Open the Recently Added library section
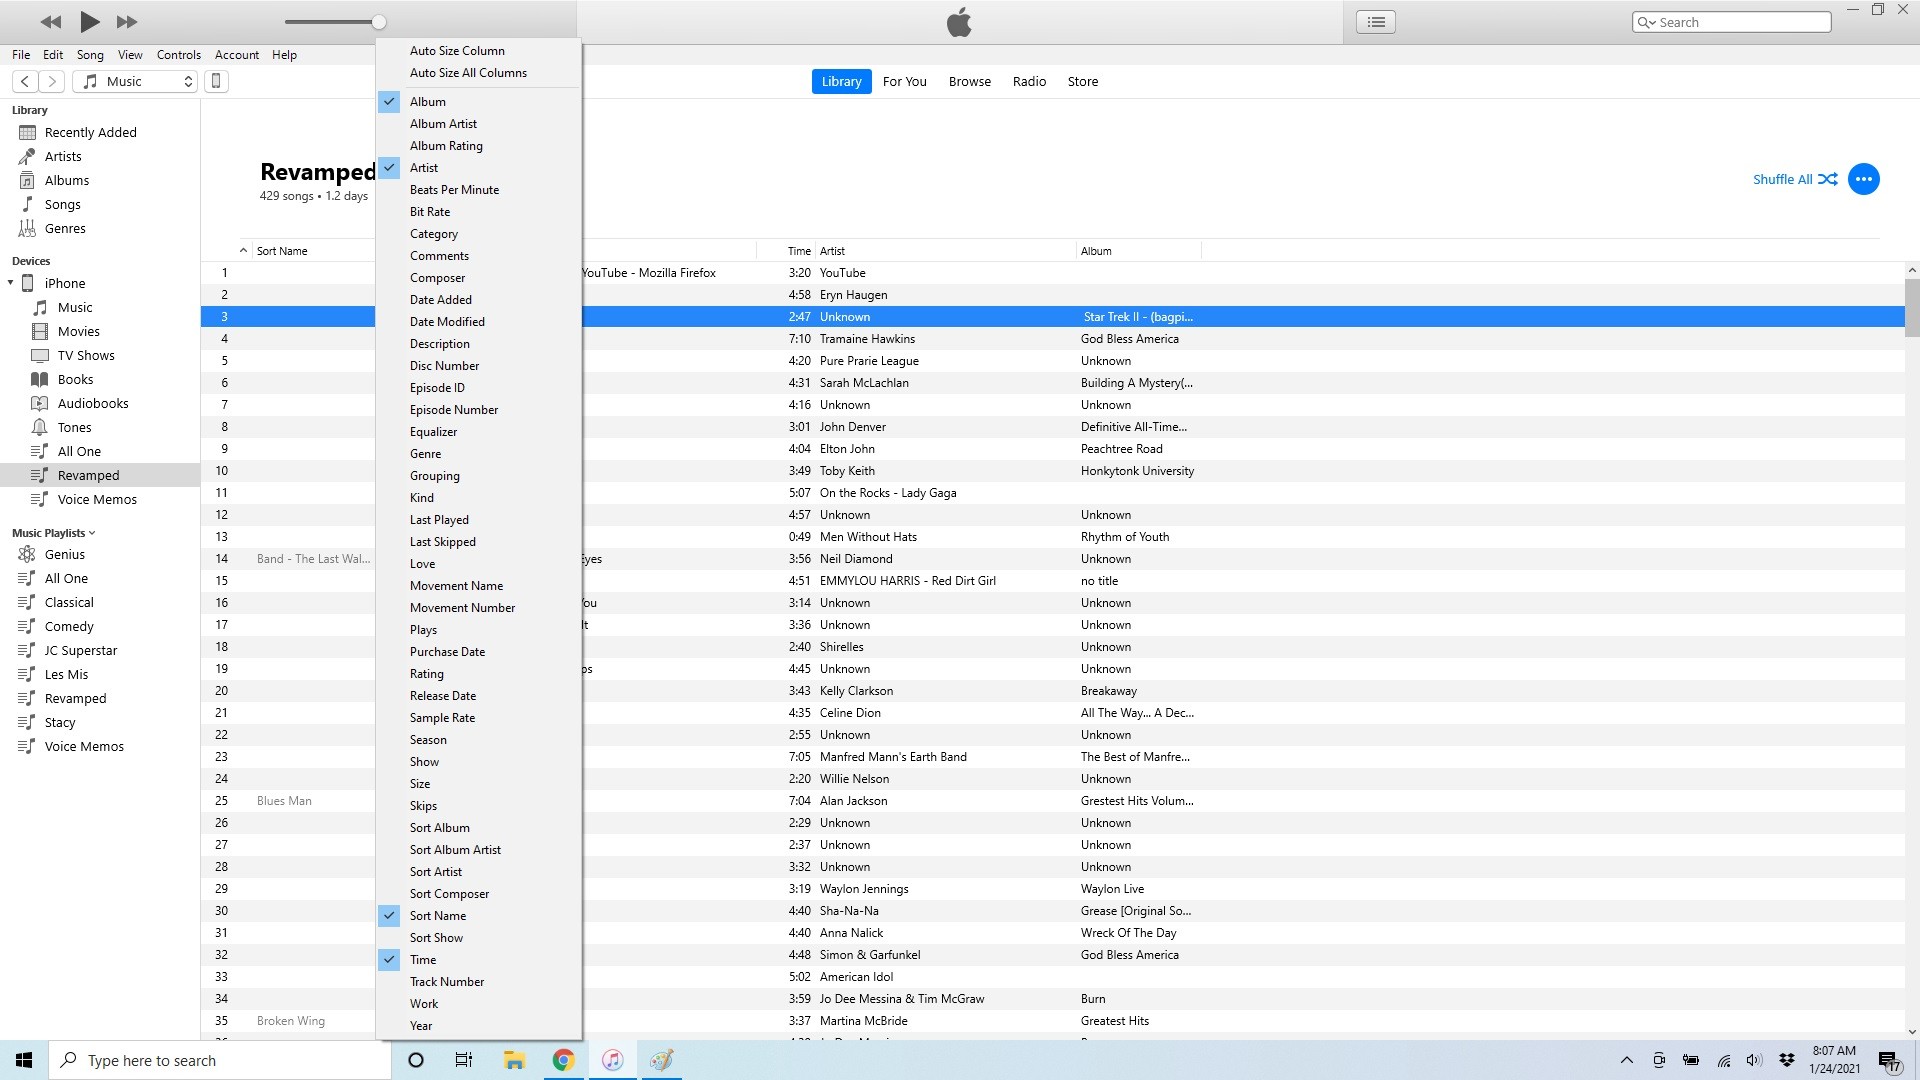 click(x=90, y=131)
